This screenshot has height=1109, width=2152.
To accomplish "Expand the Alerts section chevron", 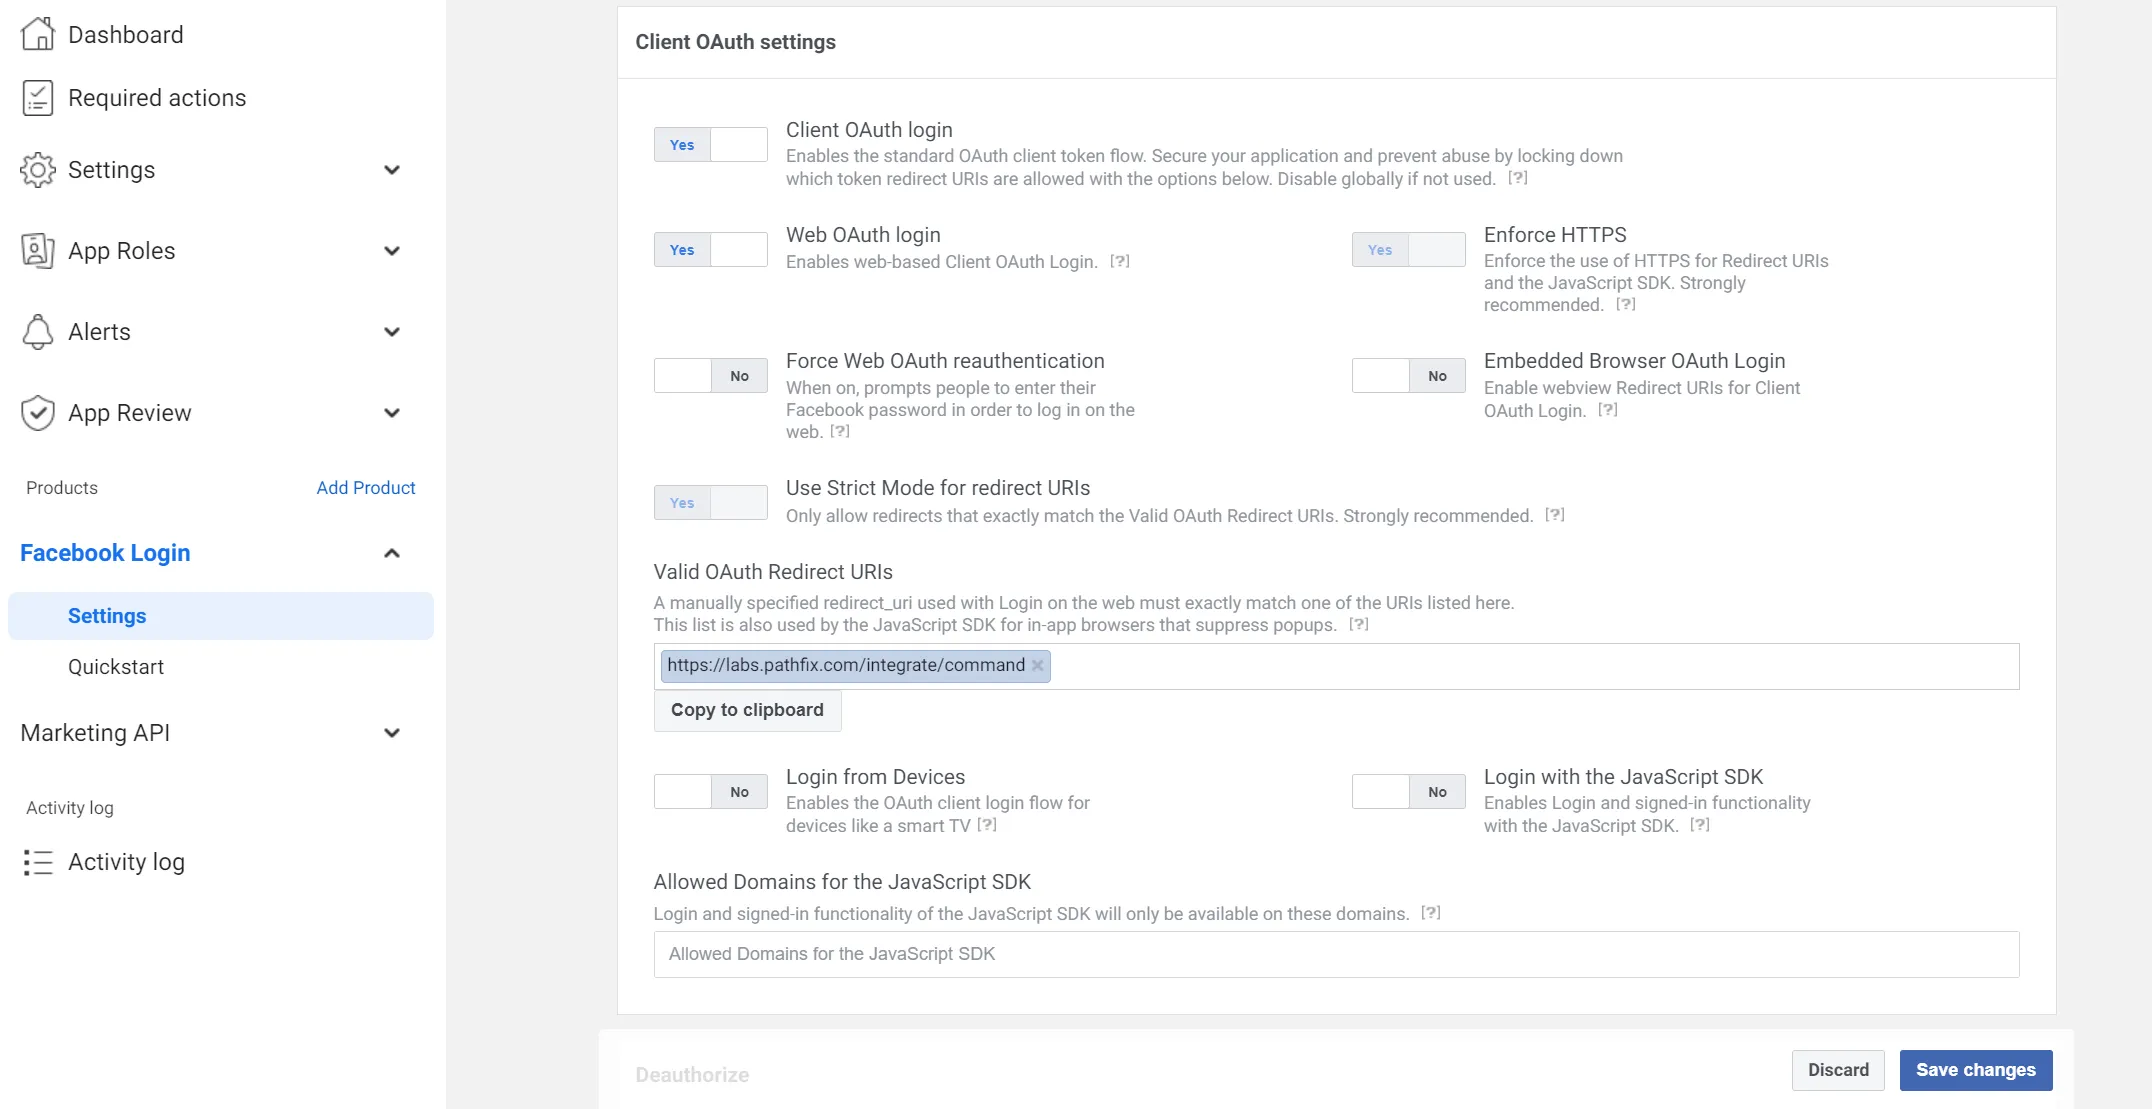I will click(x=392, y=332).
